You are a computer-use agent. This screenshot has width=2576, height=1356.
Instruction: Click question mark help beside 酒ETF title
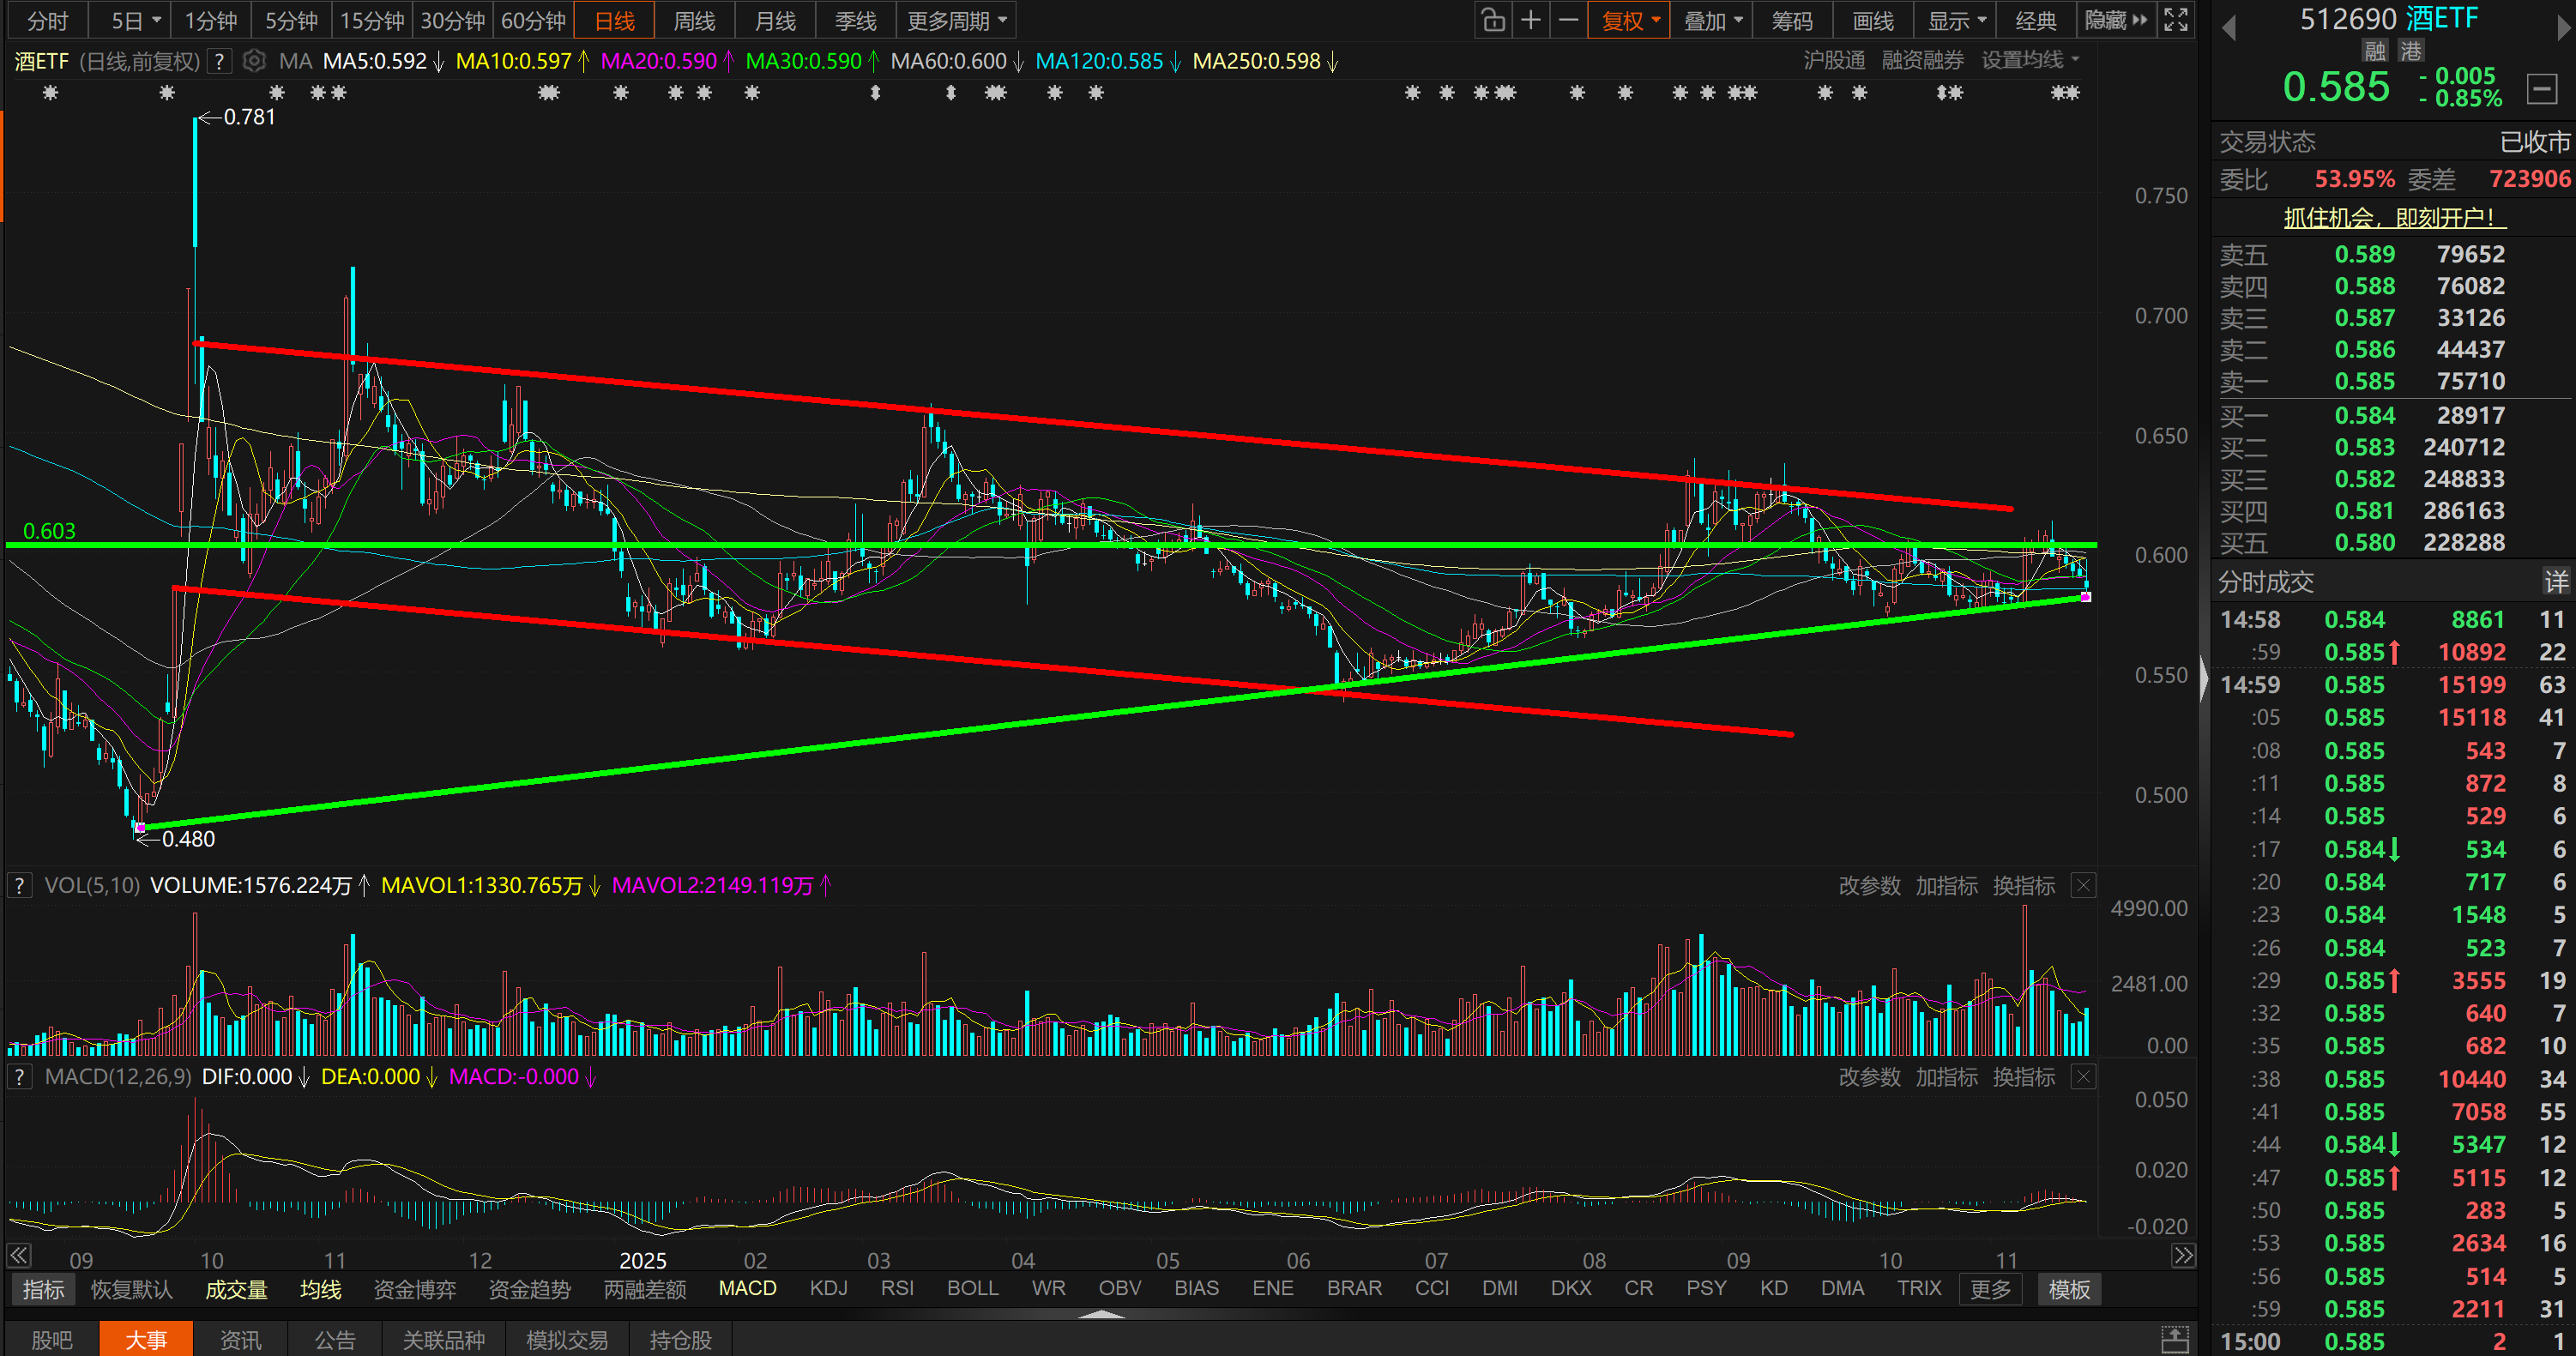coord(219,61)
